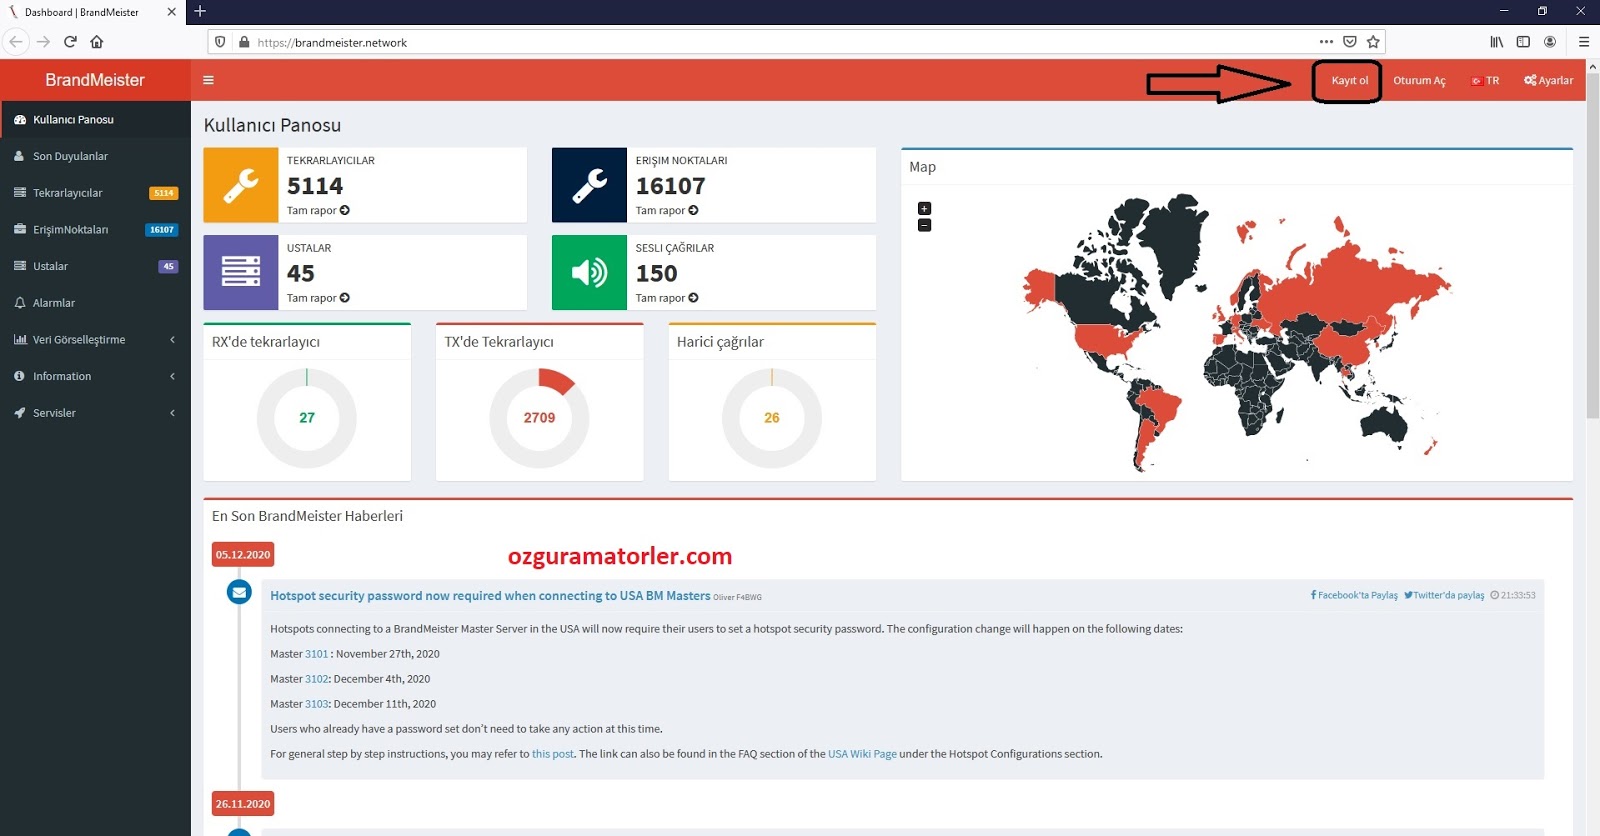
Task: Click the mail icon on news timeline
Action: click(239, 592)
